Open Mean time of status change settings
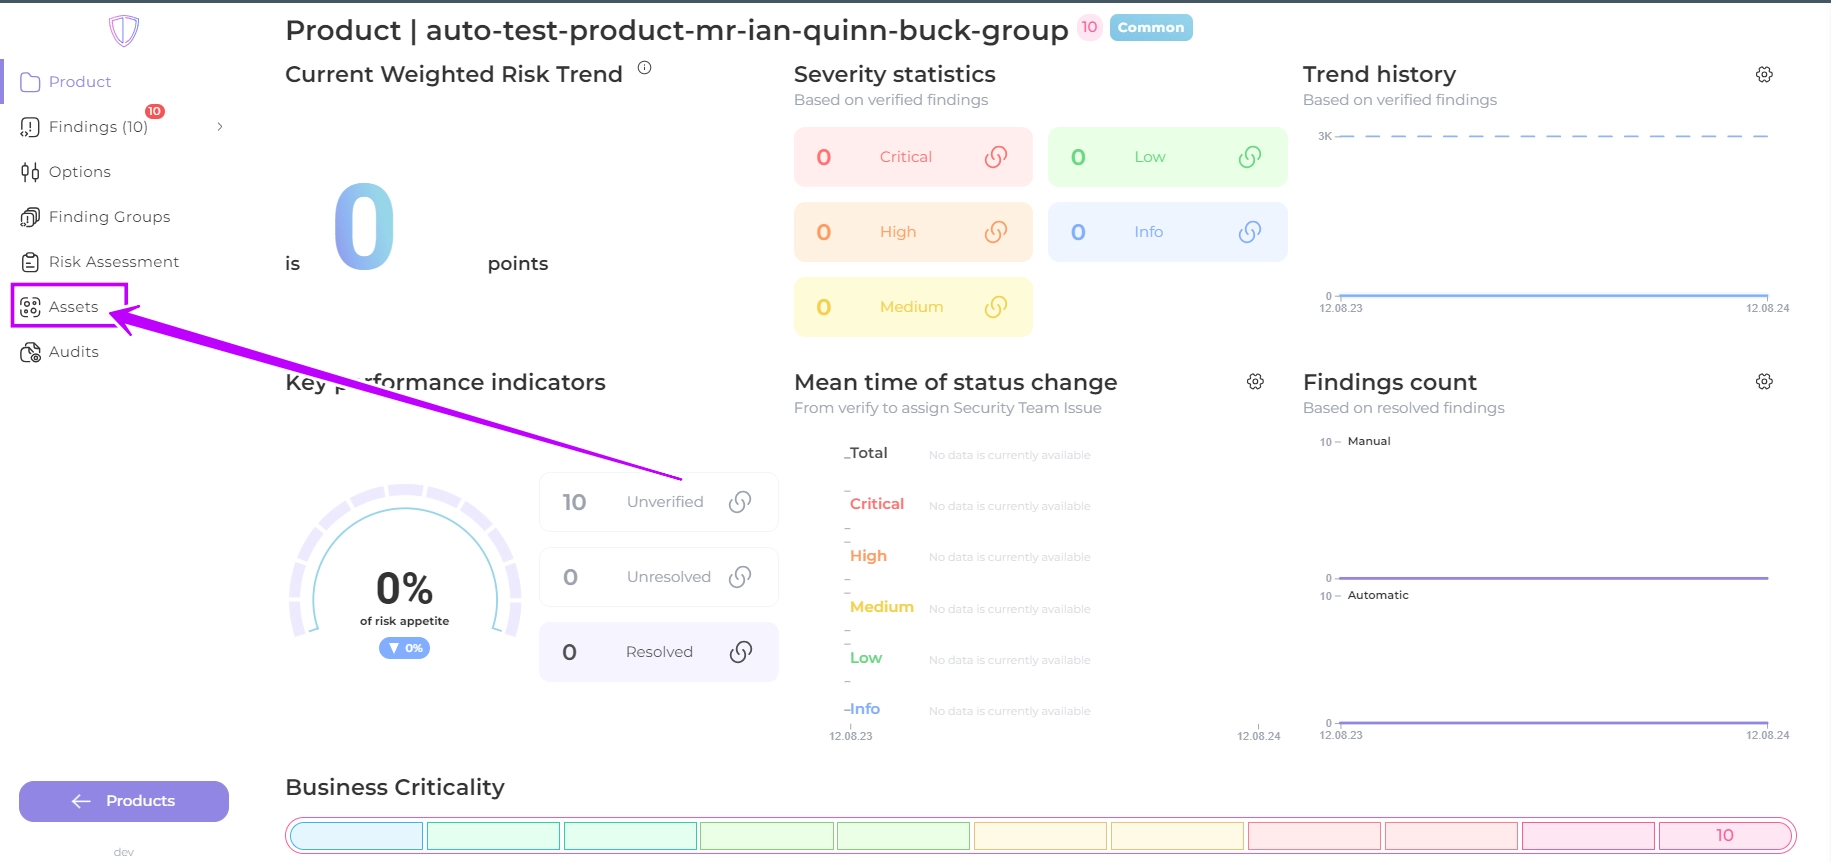The image size is (1831, 862). tap(1255, 382)
